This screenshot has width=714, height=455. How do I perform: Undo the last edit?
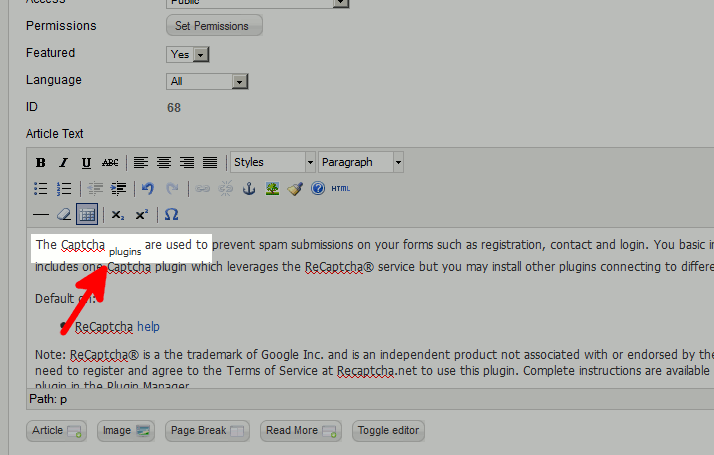pyautogui.click(x=148, y=189)
